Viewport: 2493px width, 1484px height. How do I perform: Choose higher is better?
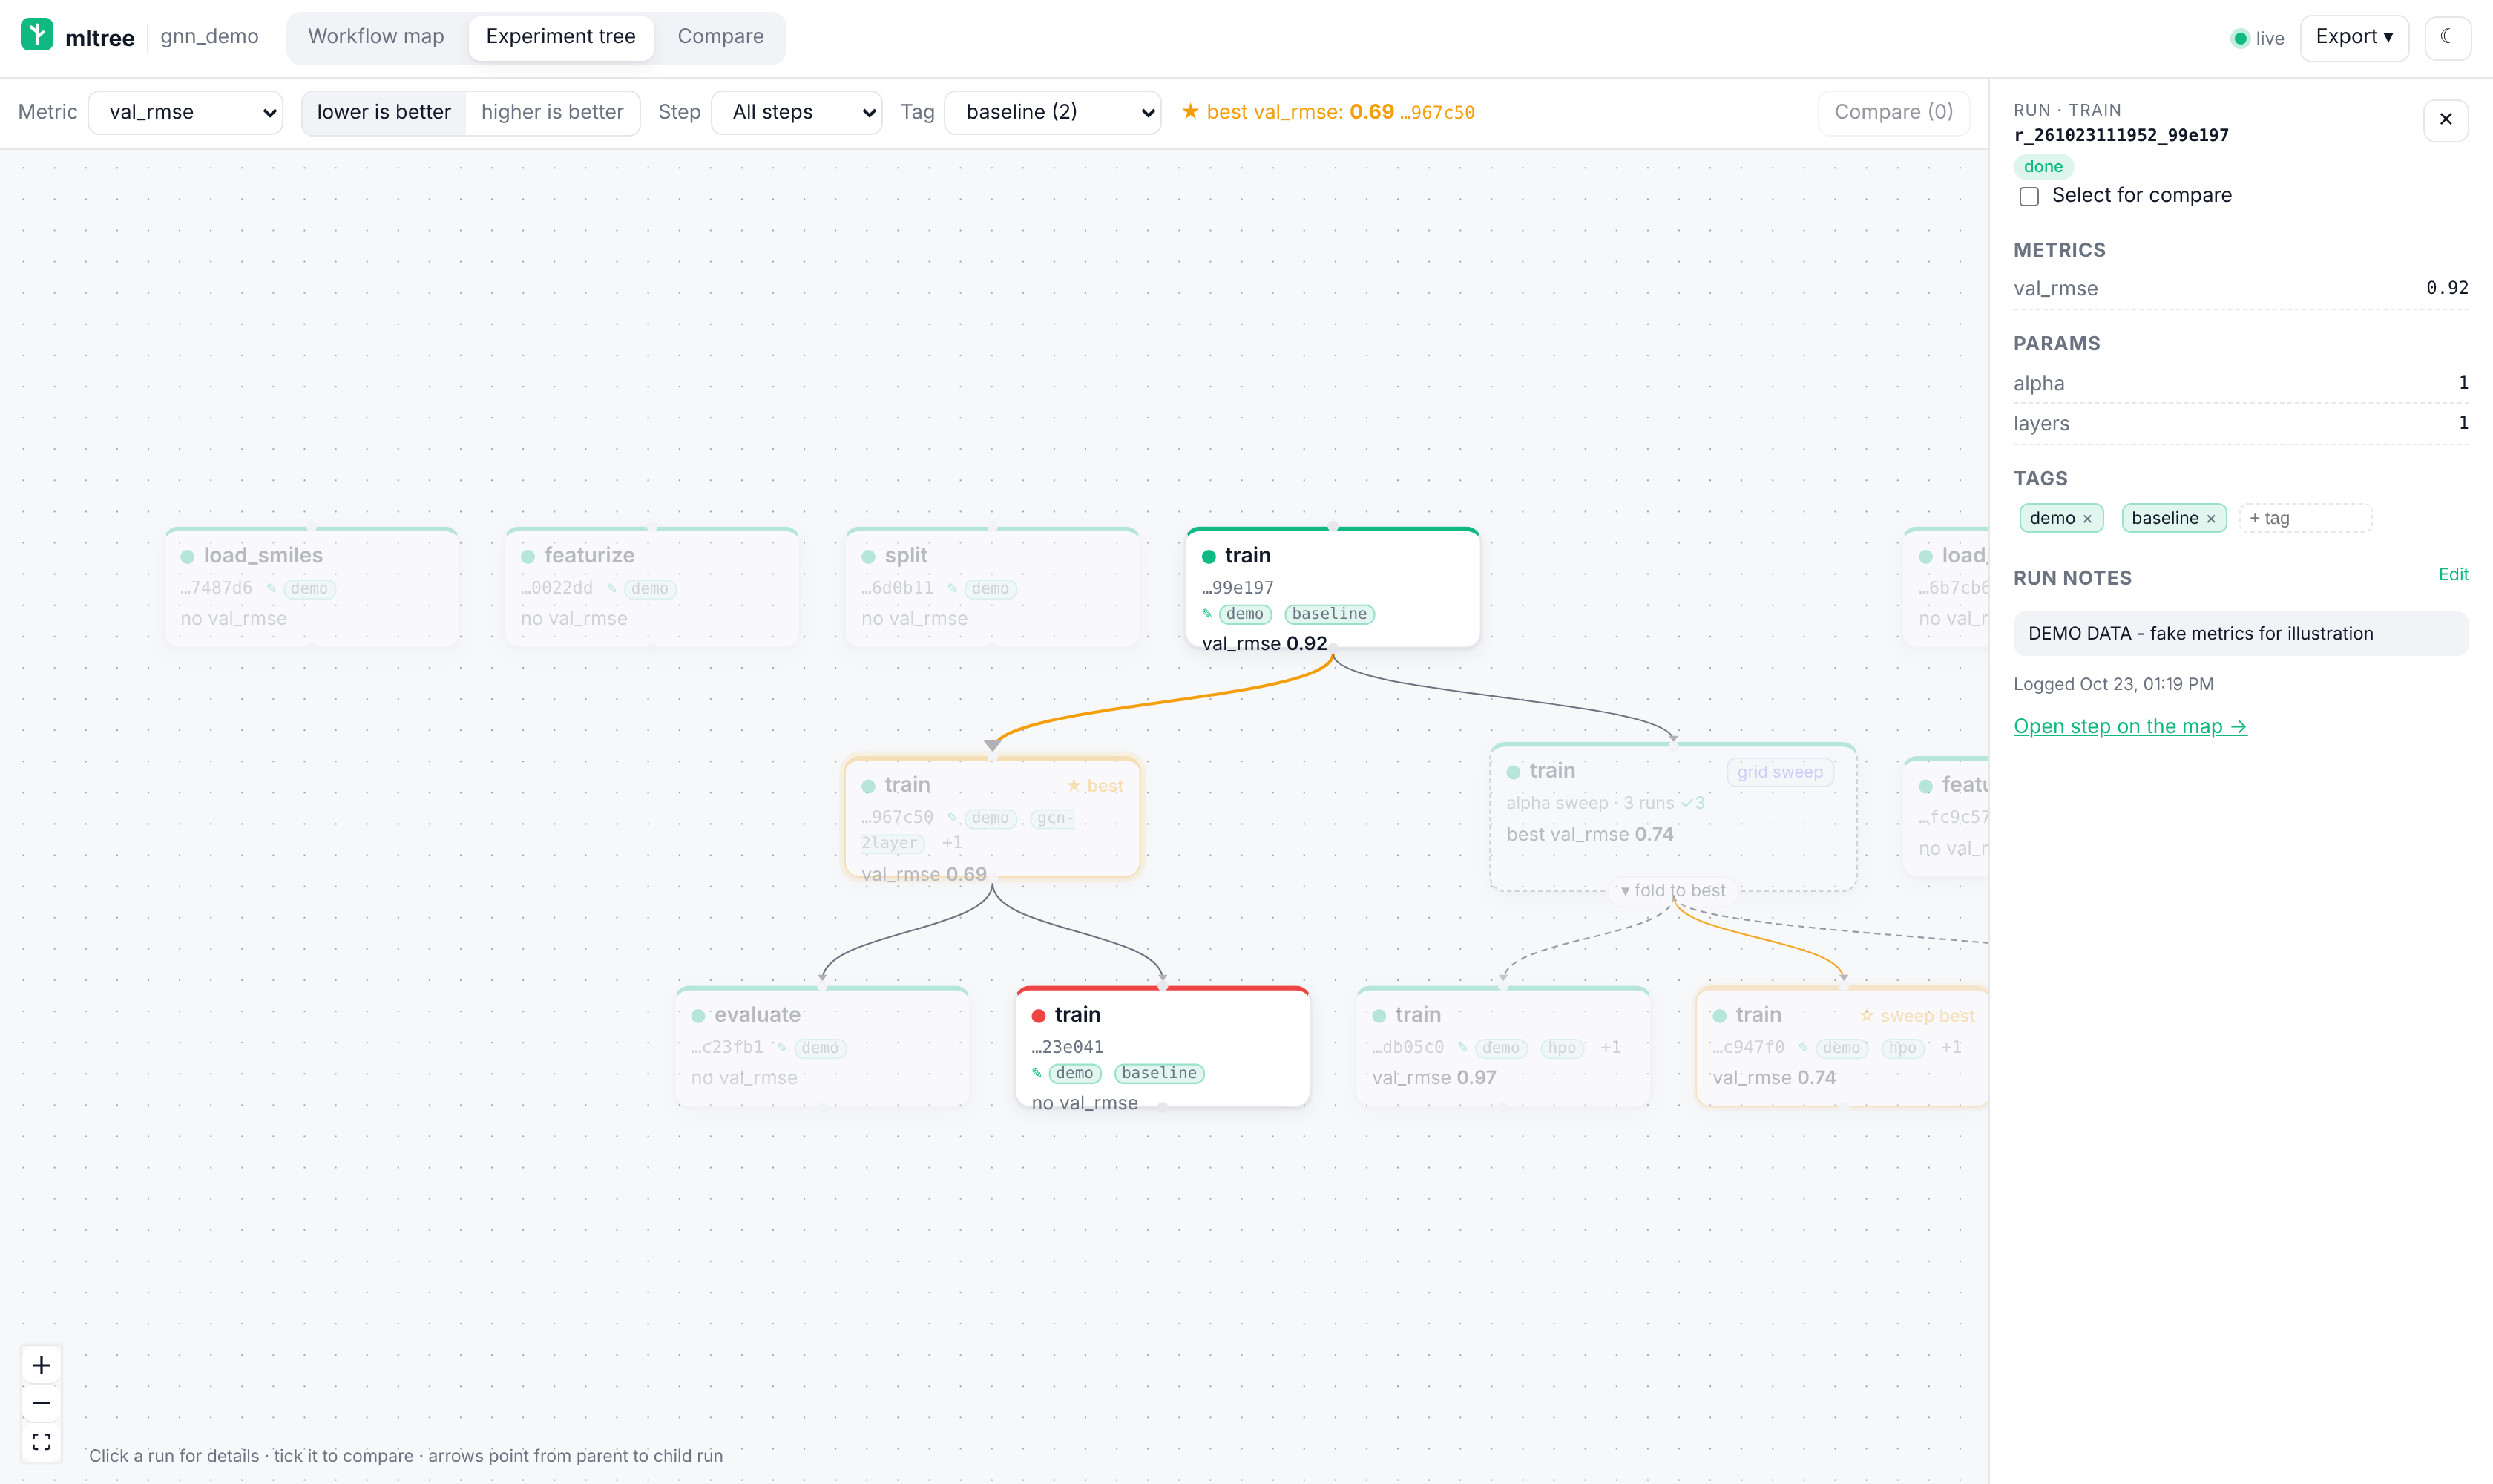coord(552,112)
